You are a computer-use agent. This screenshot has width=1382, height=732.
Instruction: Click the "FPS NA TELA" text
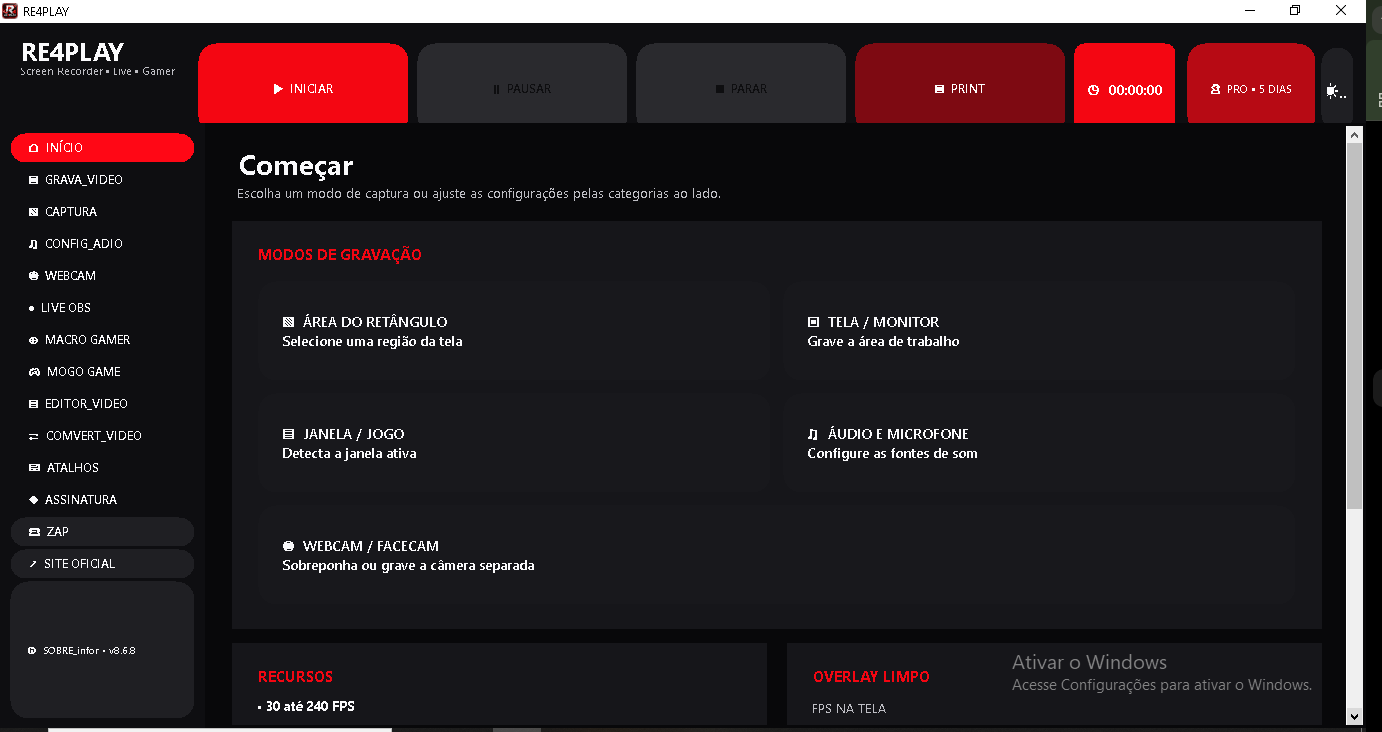tap(849, 709)
